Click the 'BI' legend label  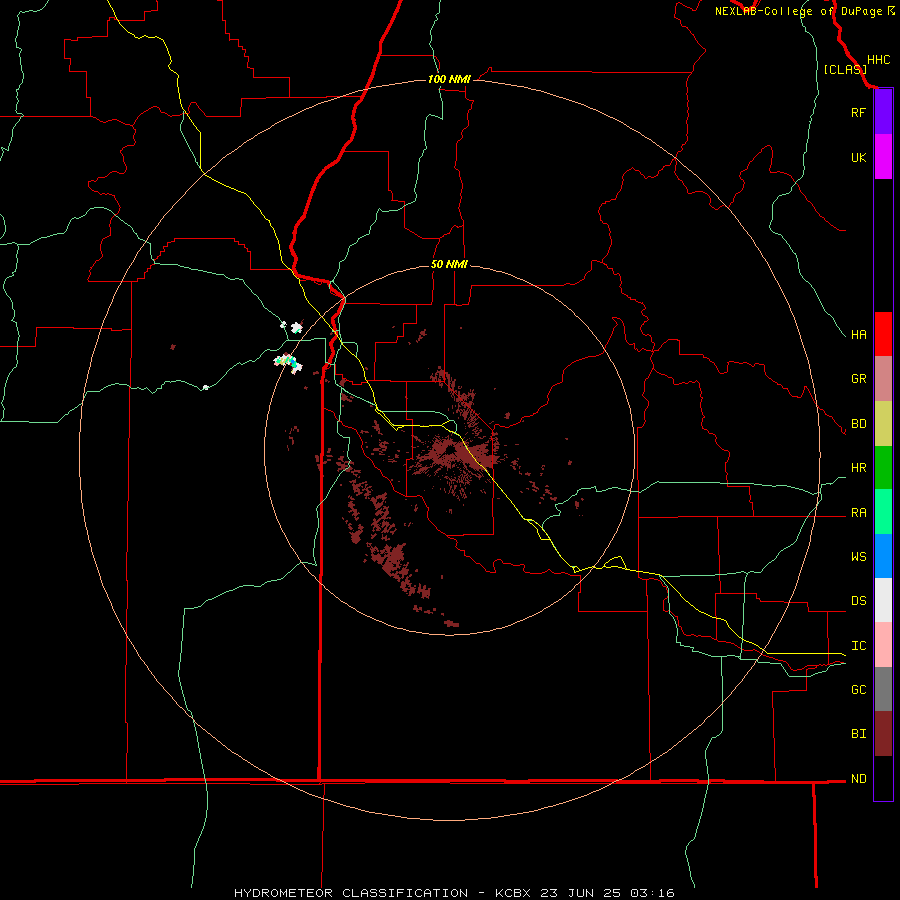click(x=858, y=734)
